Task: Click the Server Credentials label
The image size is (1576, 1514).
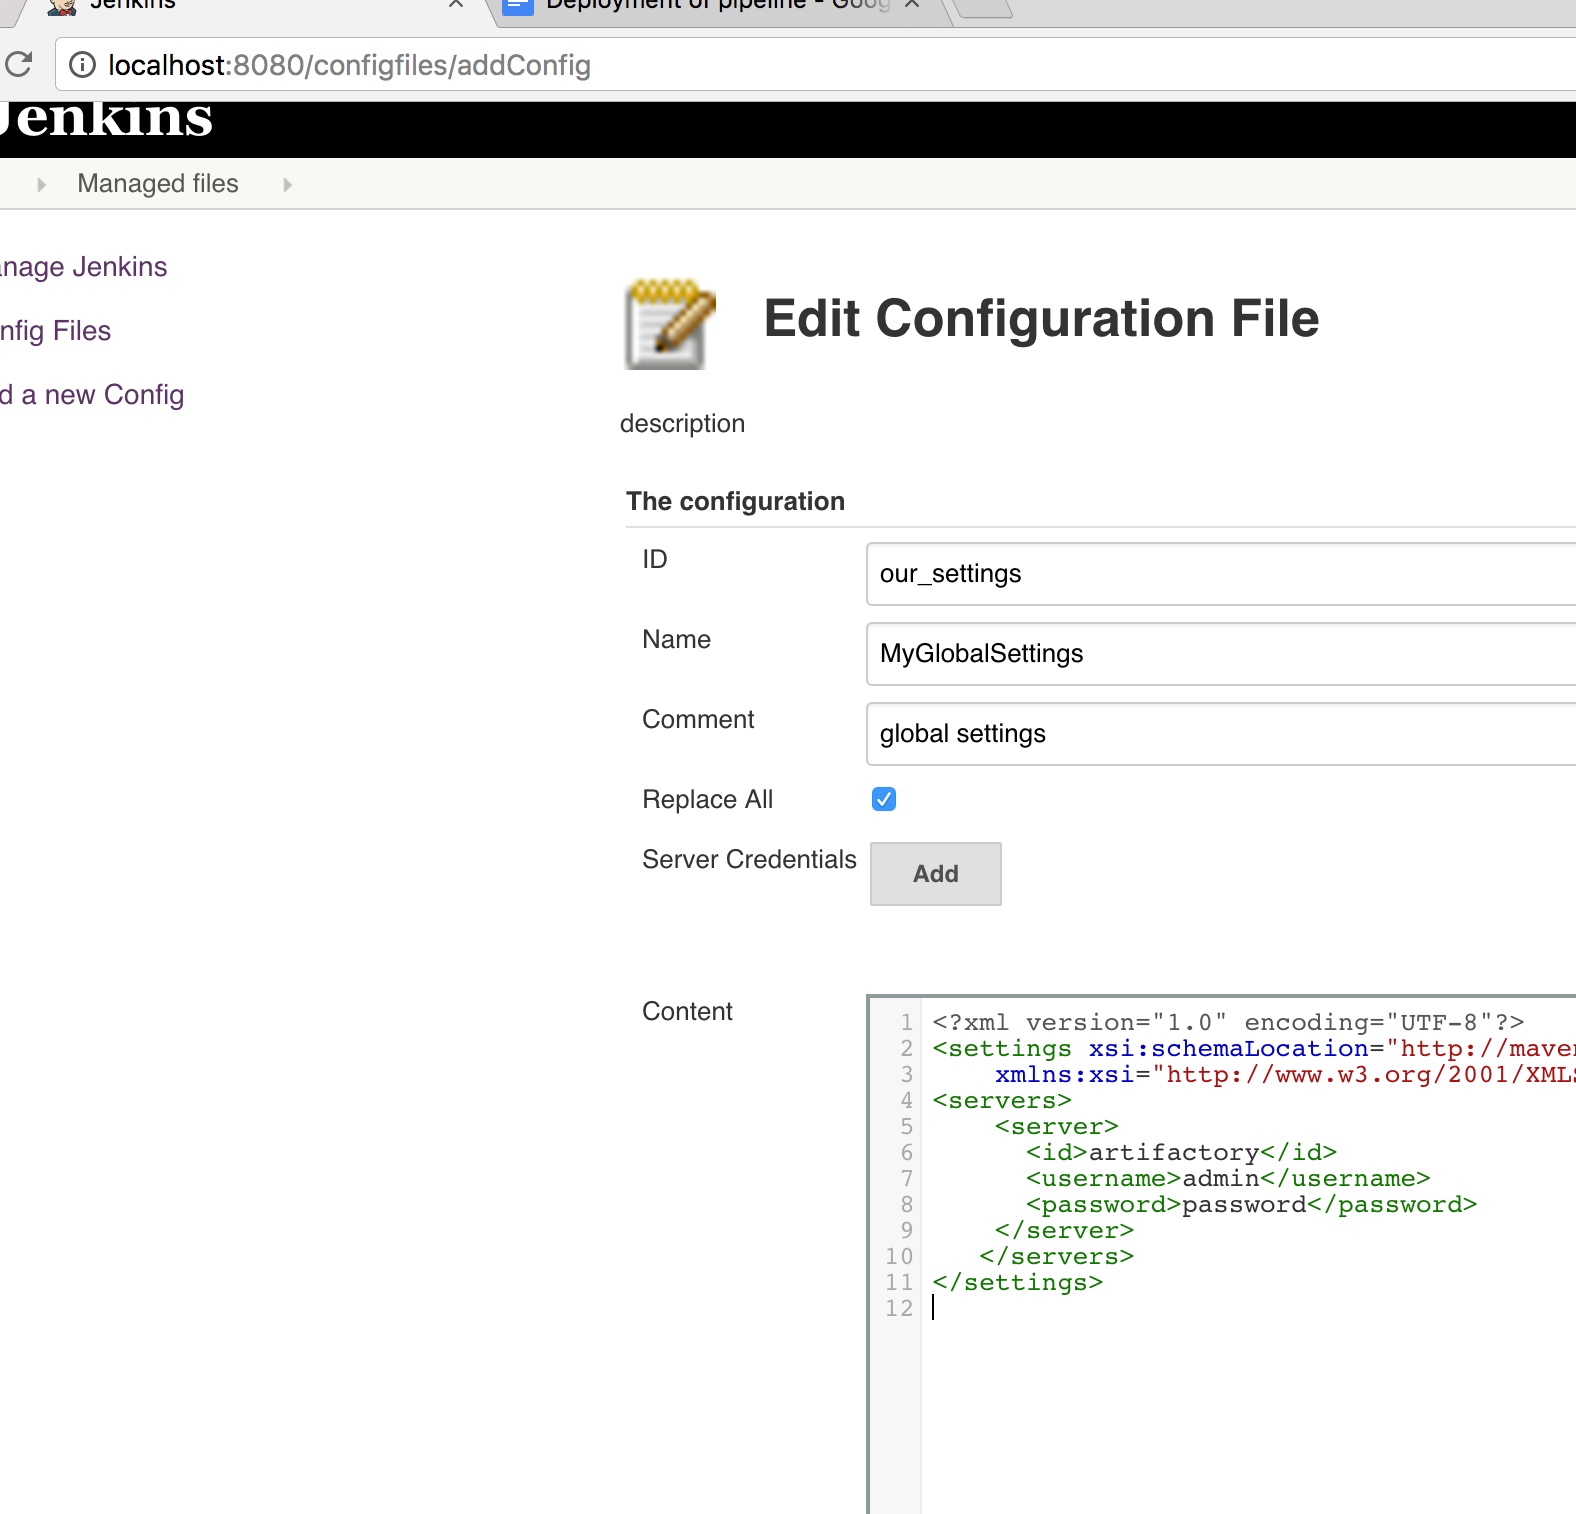Action: tap(749, 860)
